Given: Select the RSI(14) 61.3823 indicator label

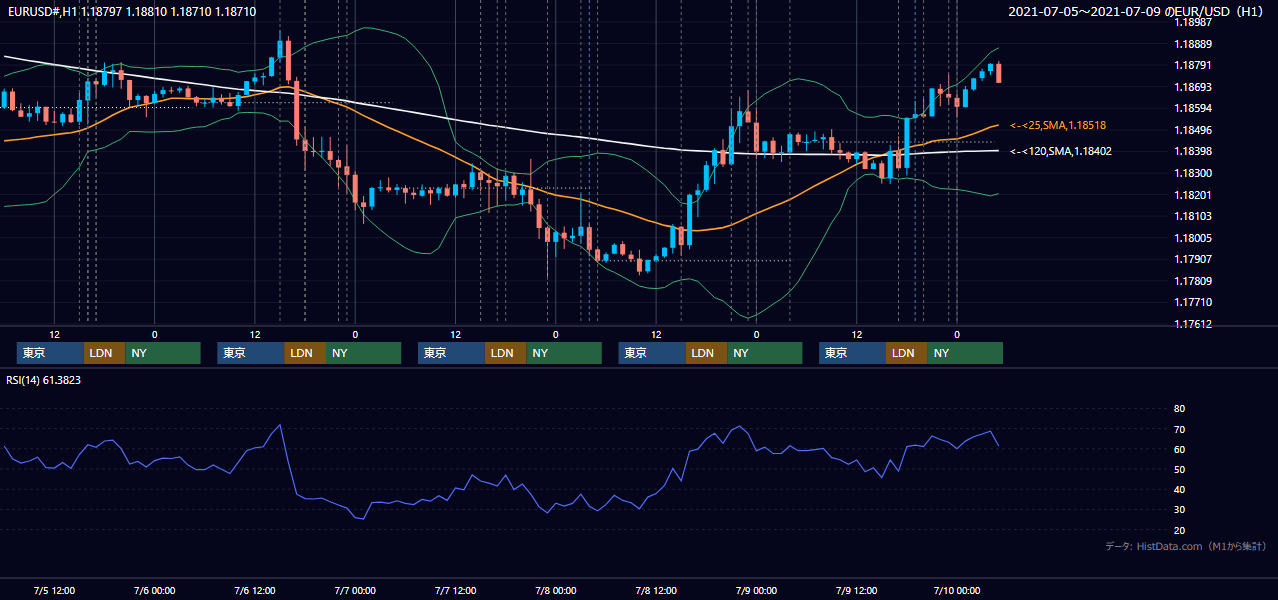Looking at the screenshot, I should (x=43, y=379).
